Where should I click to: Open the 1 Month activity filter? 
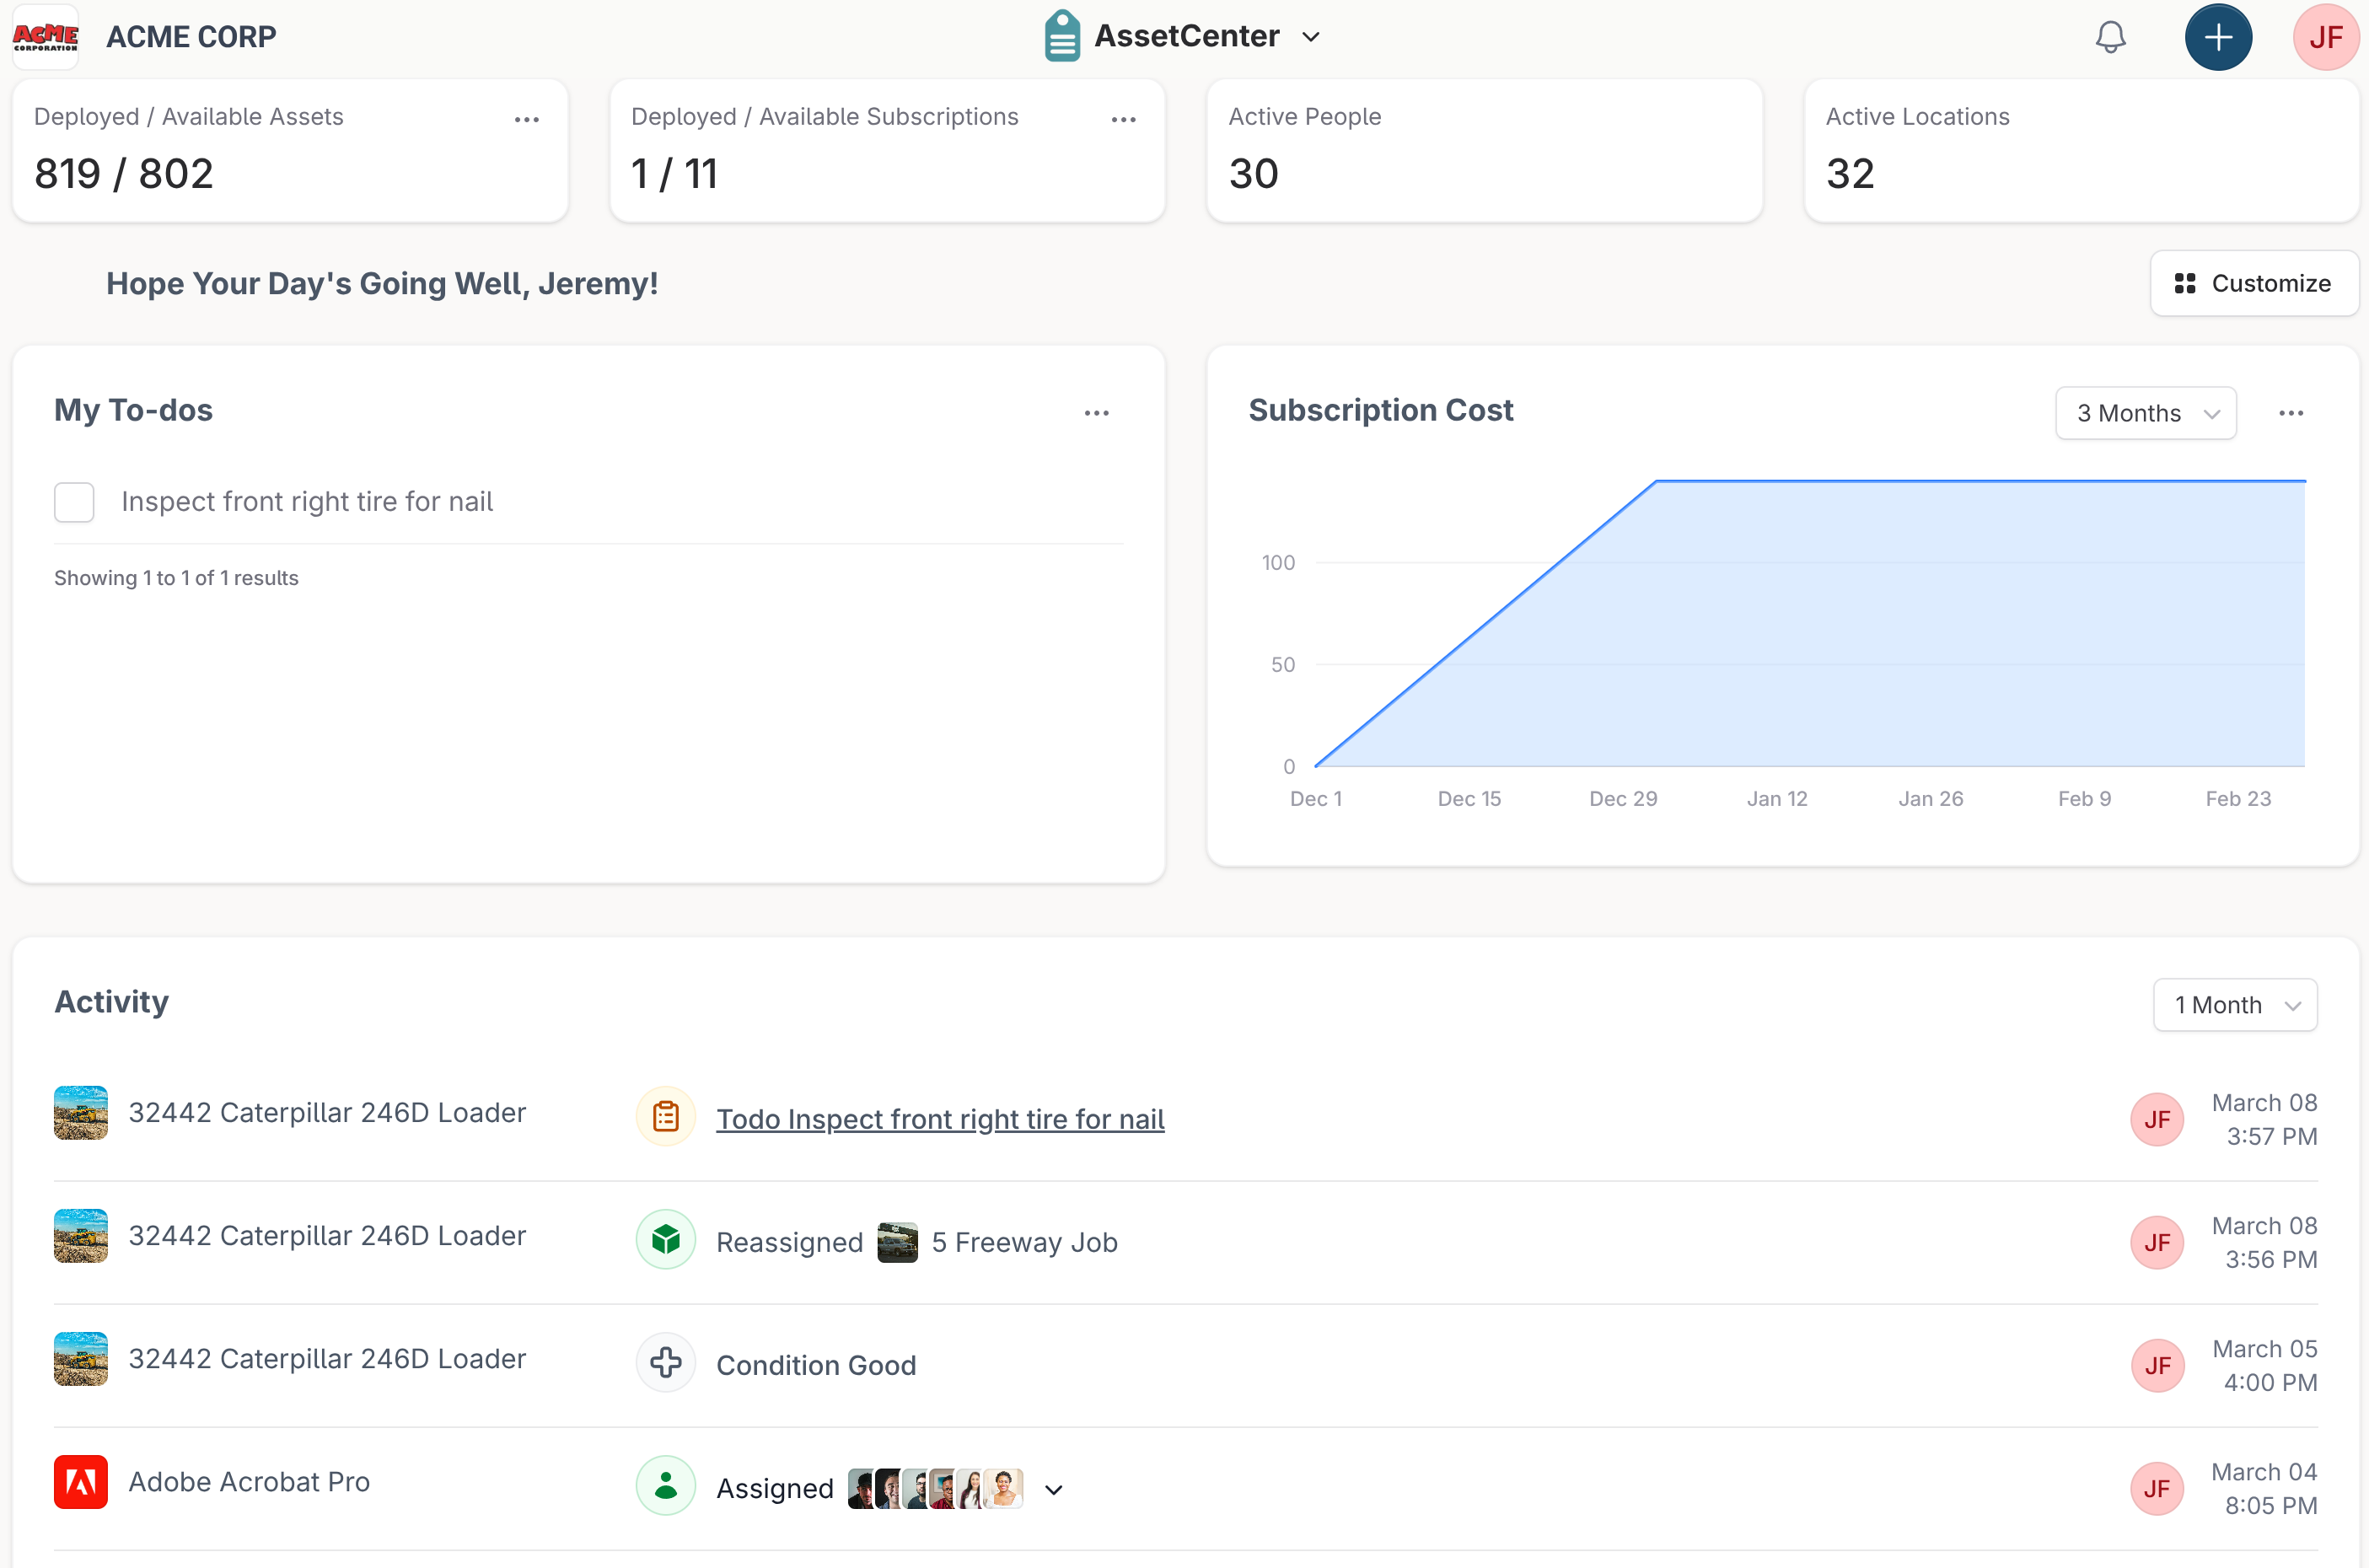pyautogui.click(x=2235, y=1004)
